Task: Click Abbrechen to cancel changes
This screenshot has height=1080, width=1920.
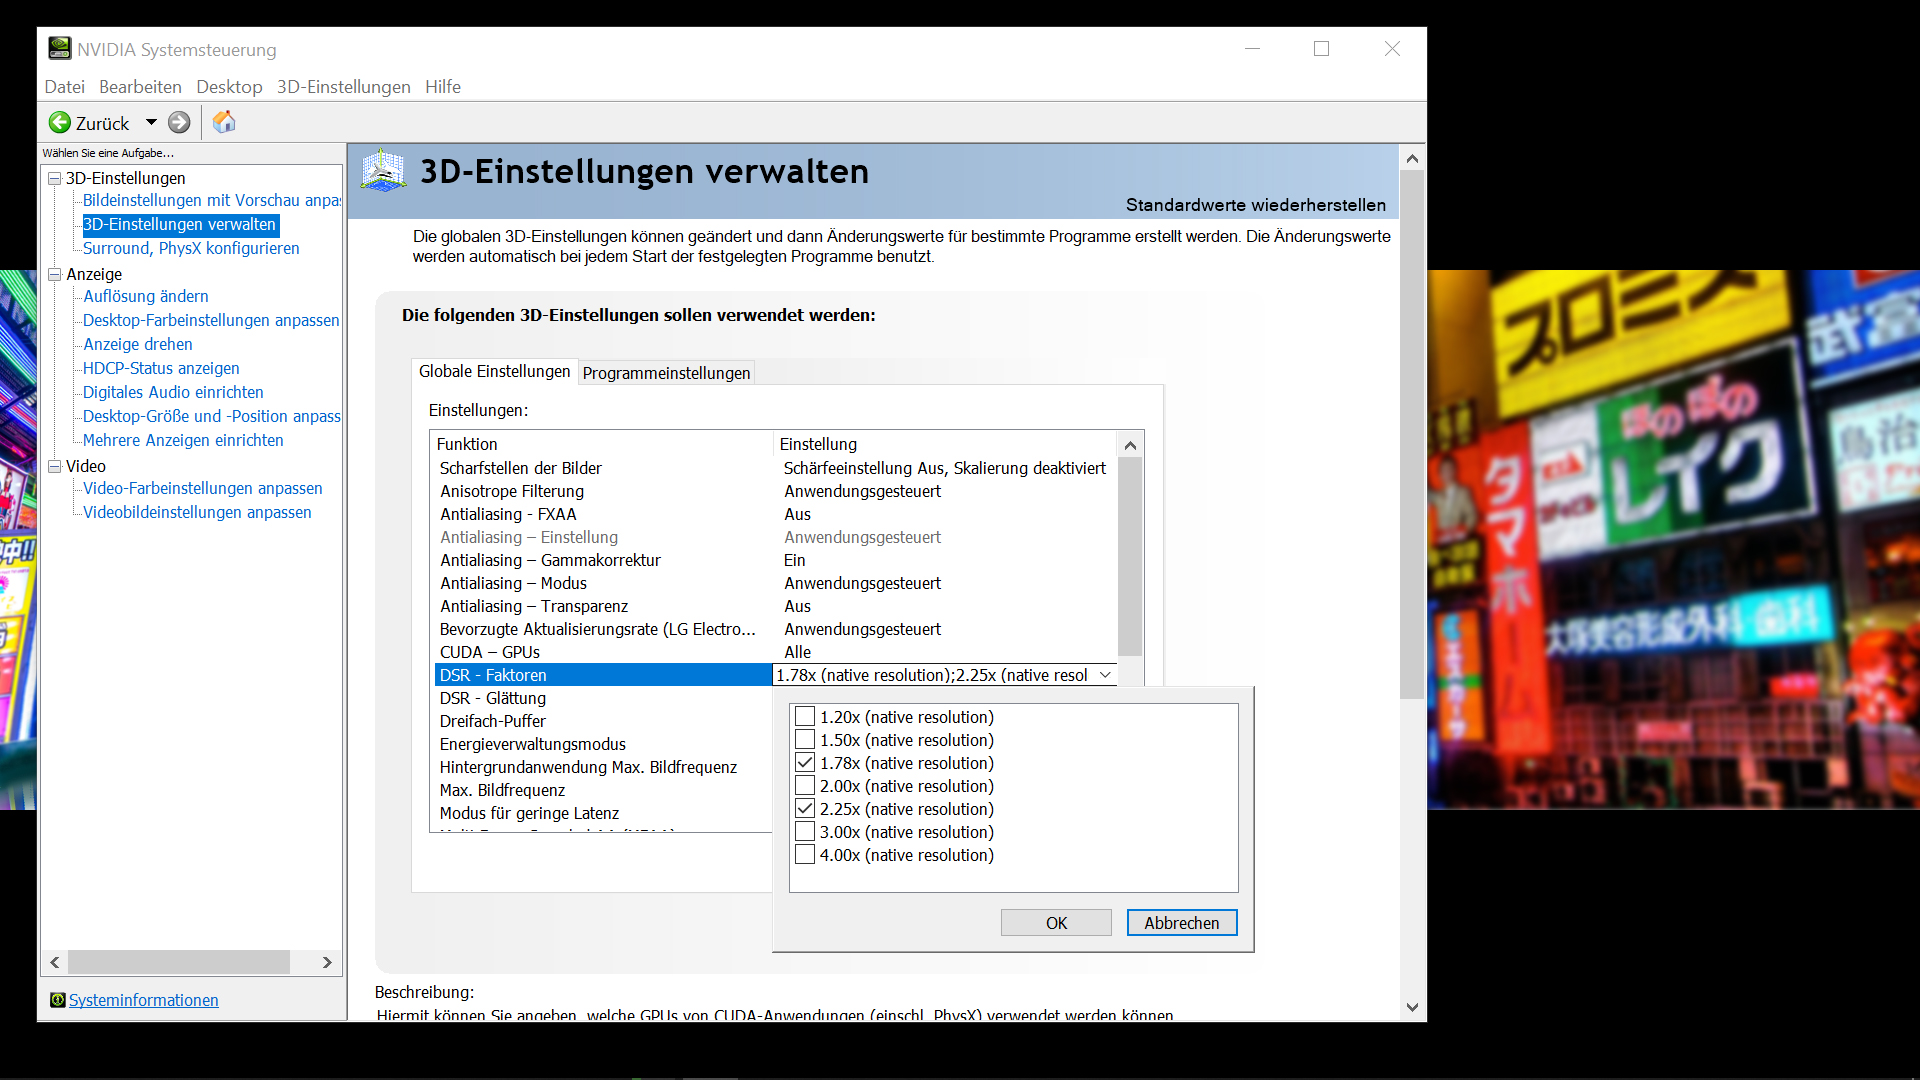Action: [x=1180, y=922]
